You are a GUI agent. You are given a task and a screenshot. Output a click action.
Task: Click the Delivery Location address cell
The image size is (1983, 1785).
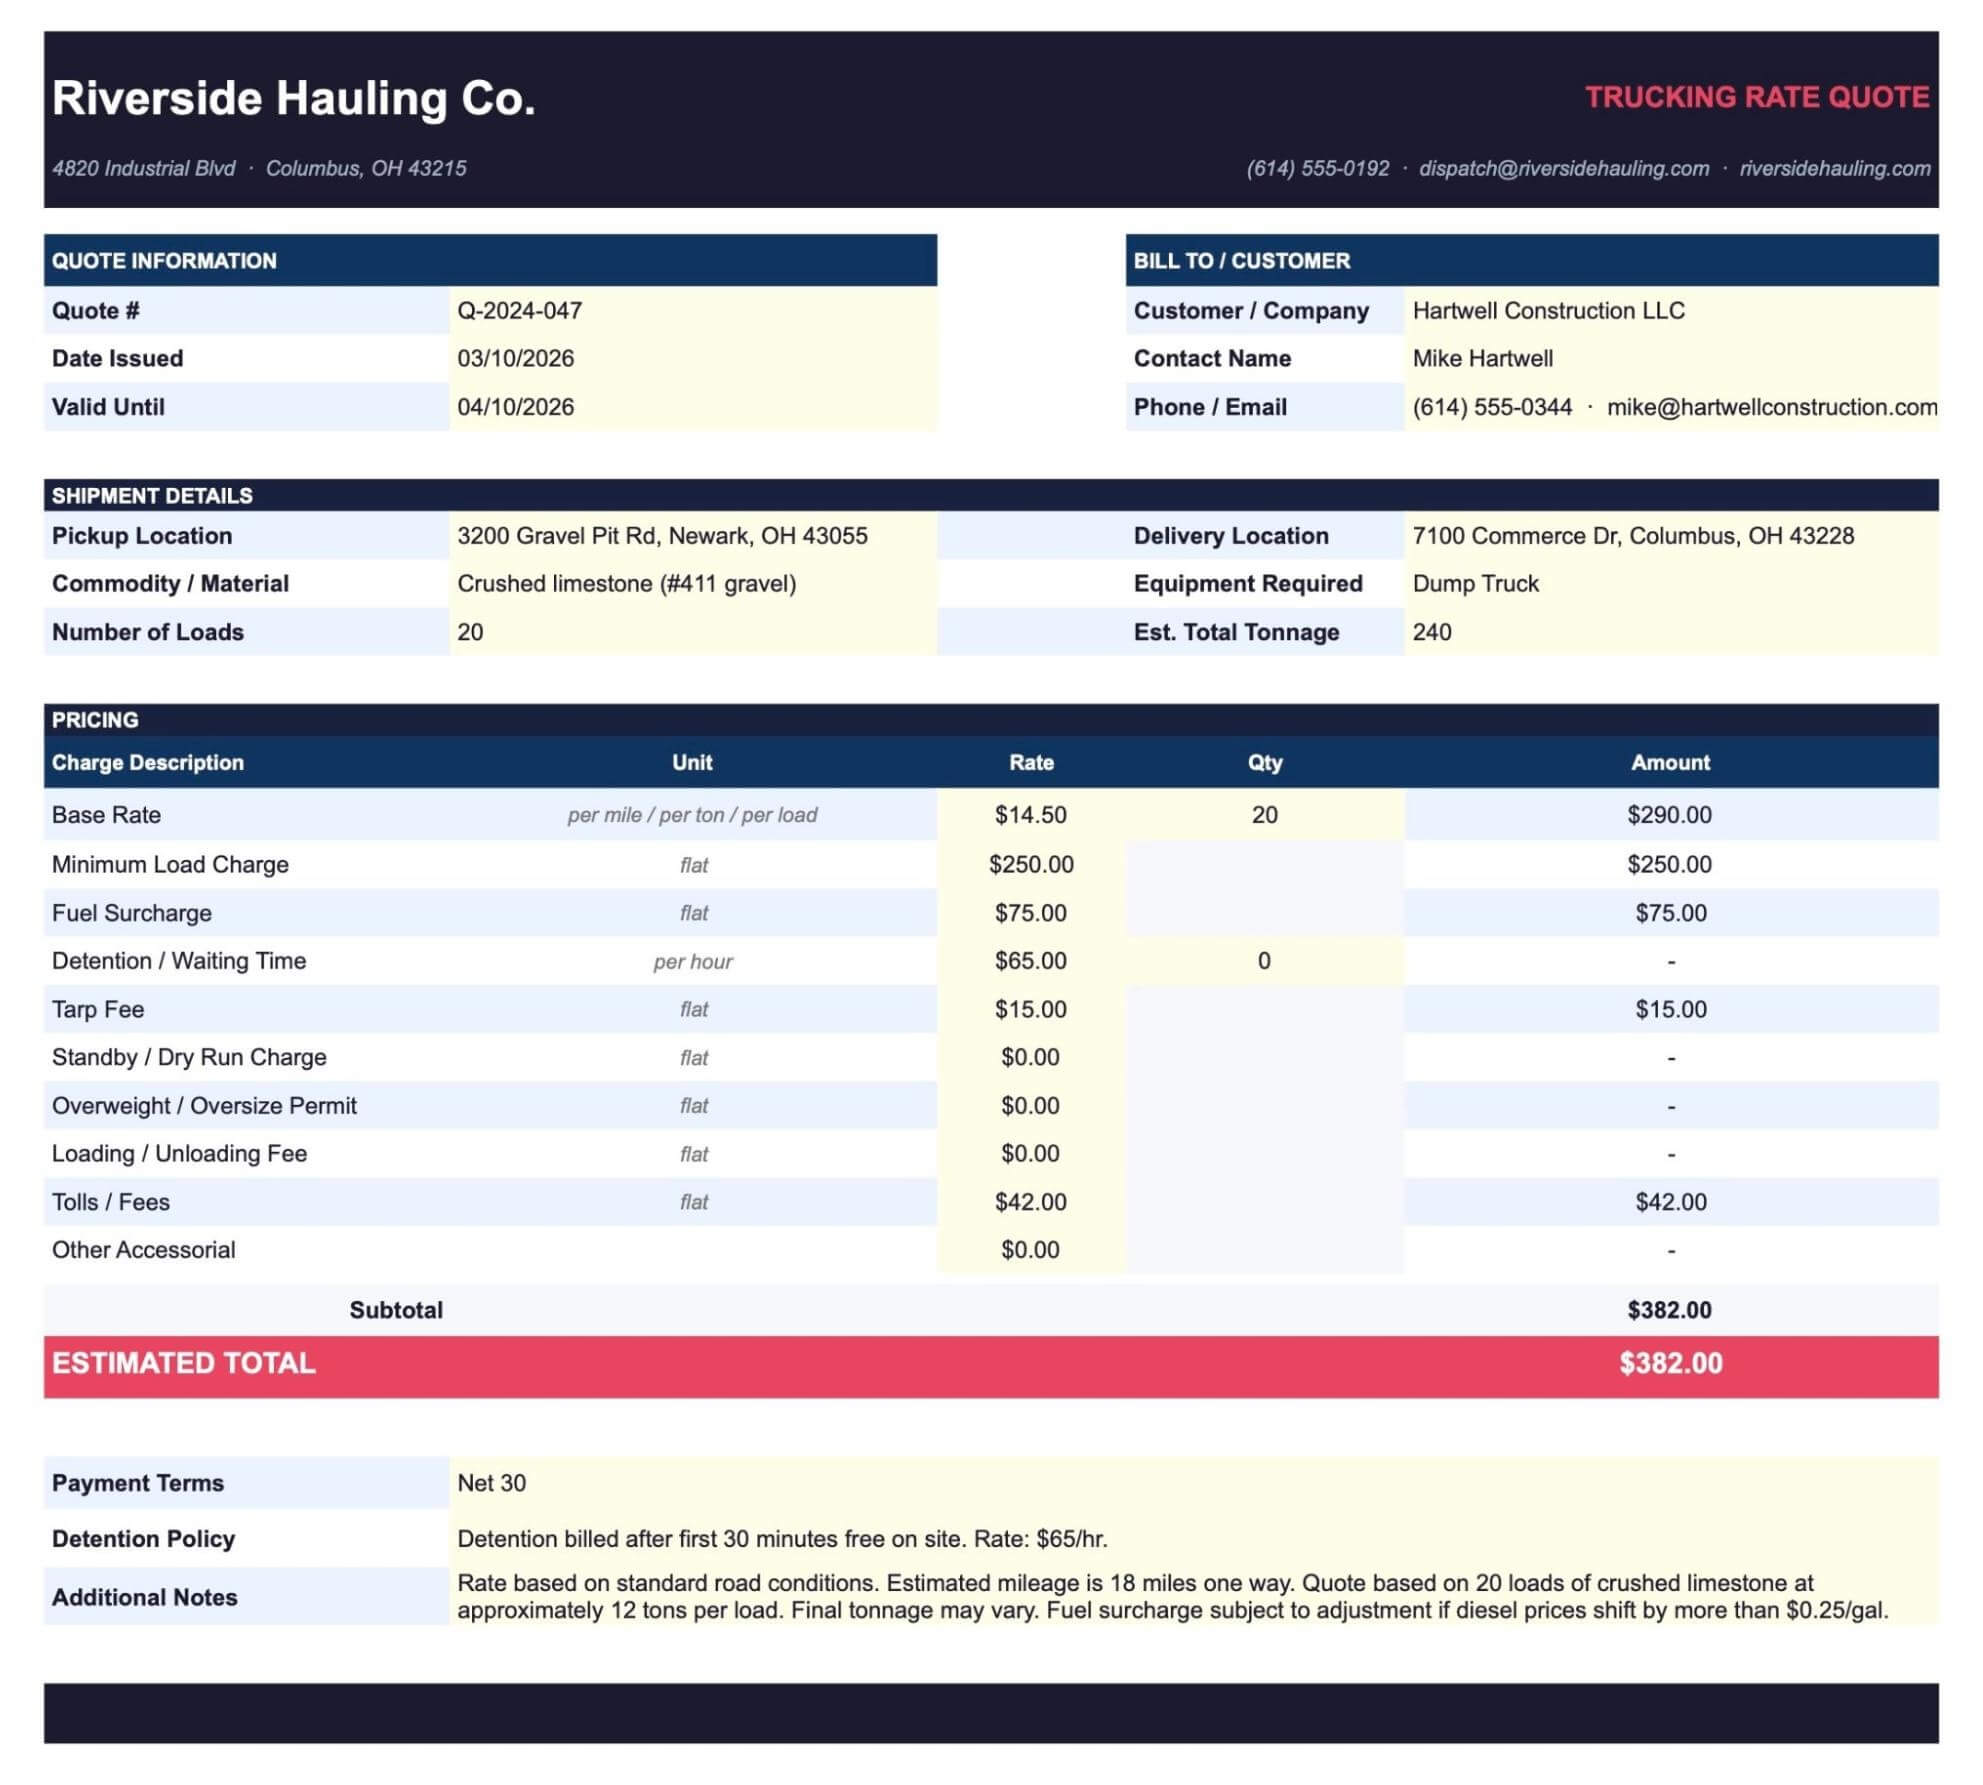tap(1634, 536)
